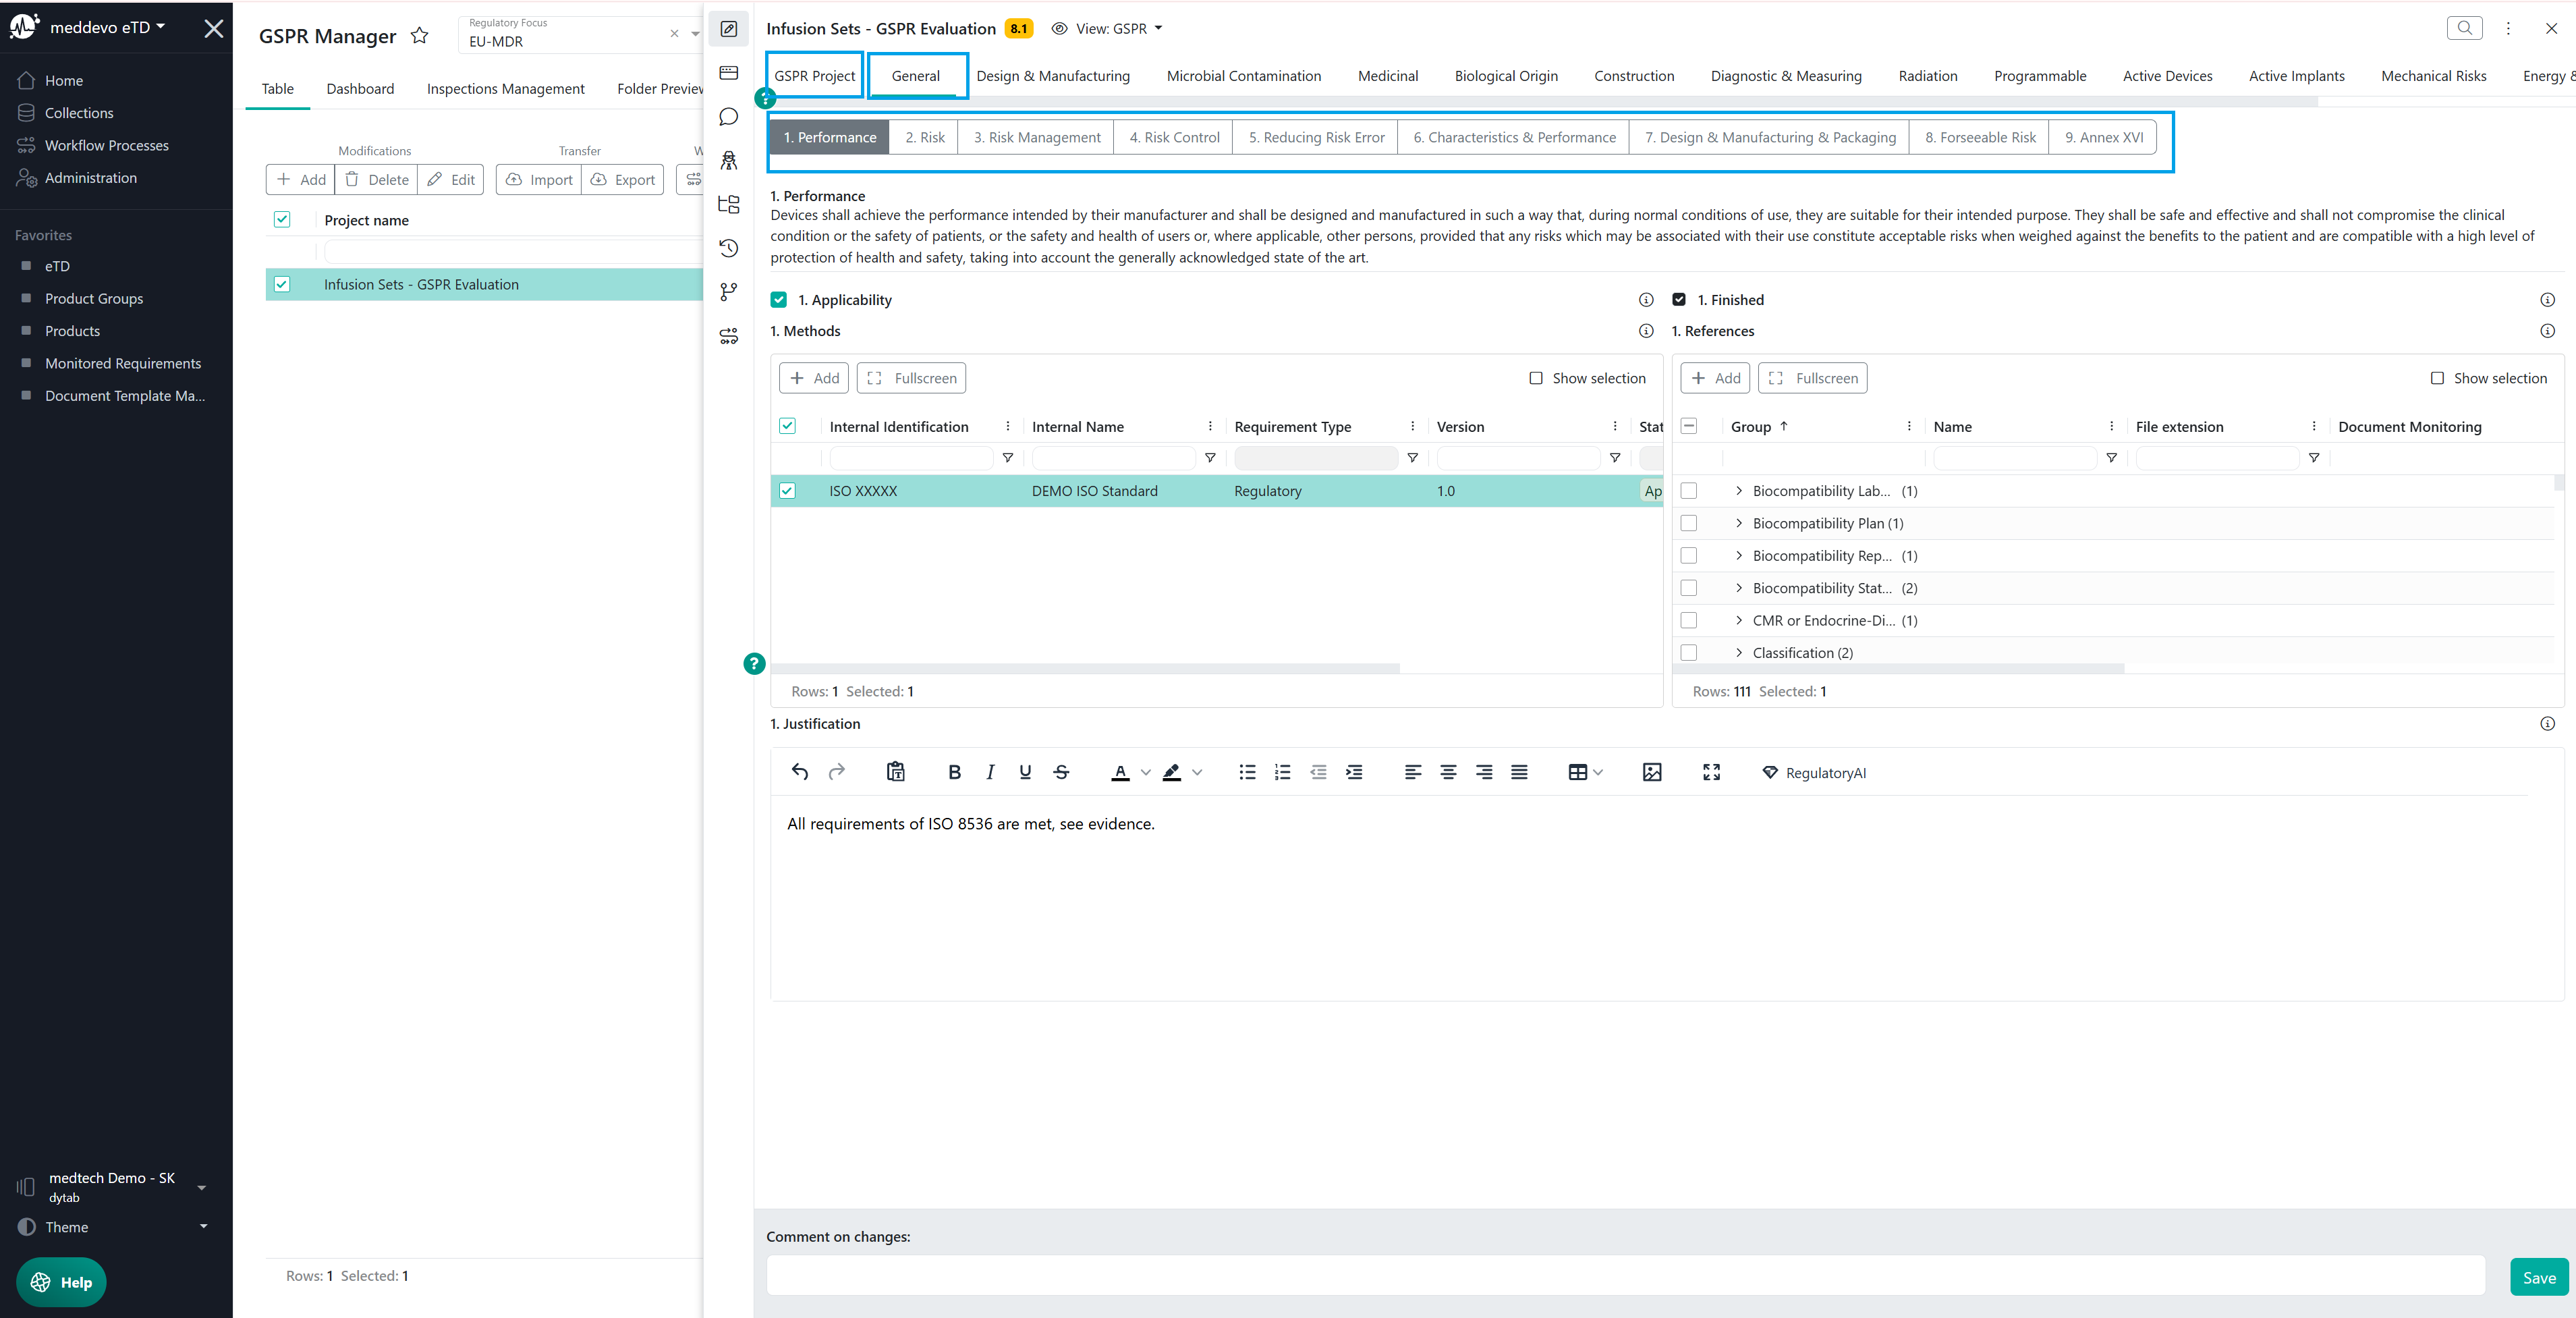
Task: Toggle underline formatting in Justification editor
Action: (x=1025, y=772)
